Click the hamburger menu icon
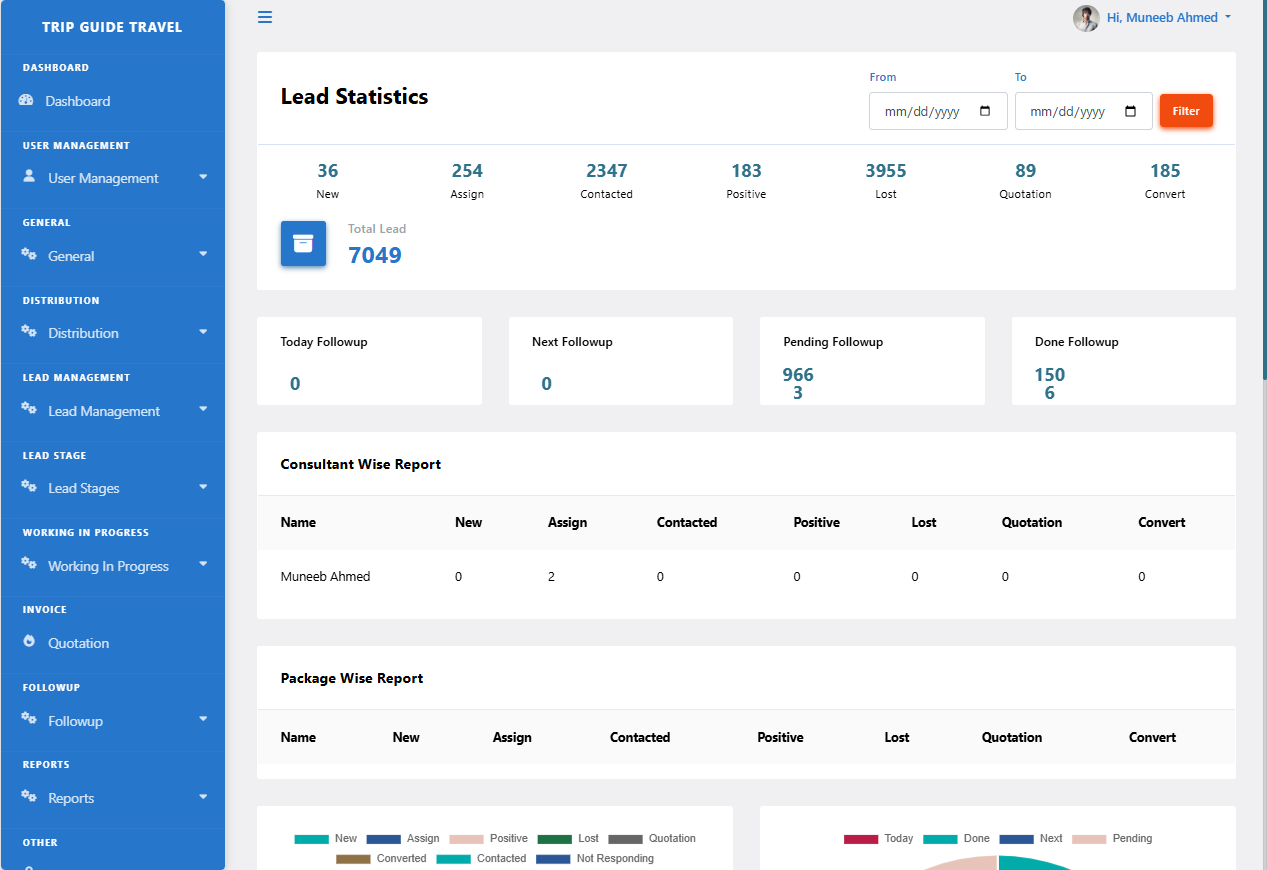This screenshot has height=870, width=1267. click(x=264, y=17)
